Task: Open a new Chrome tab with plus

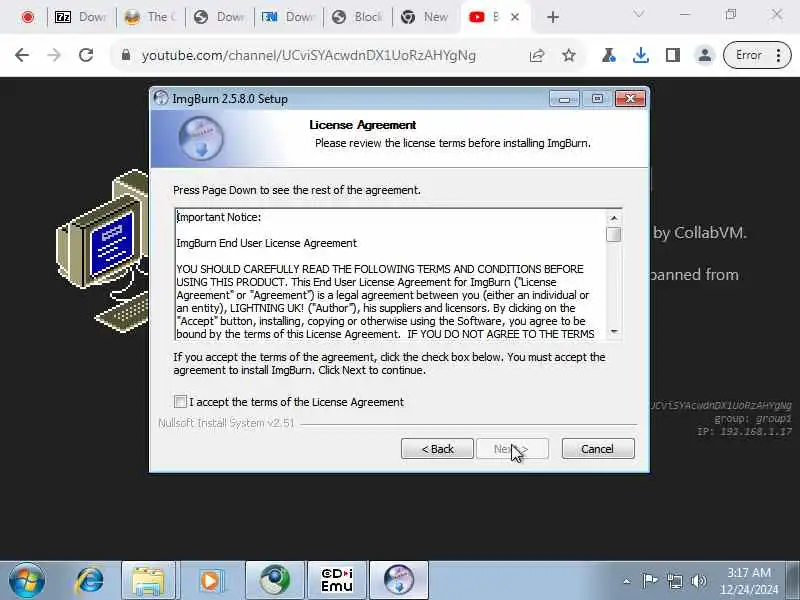Action: coord(553,17)
